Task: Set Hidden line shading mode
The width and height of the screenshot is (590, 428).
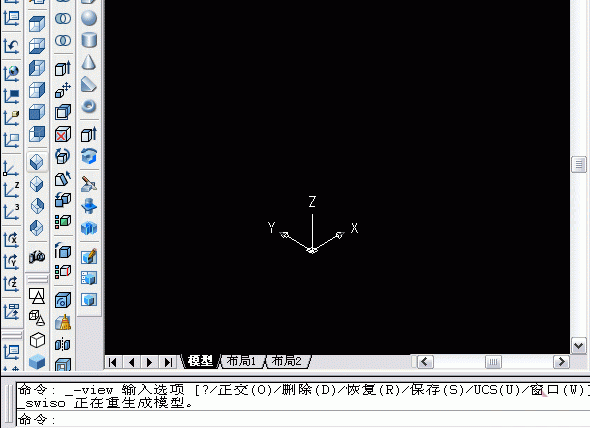Action: tap(37, 340)
